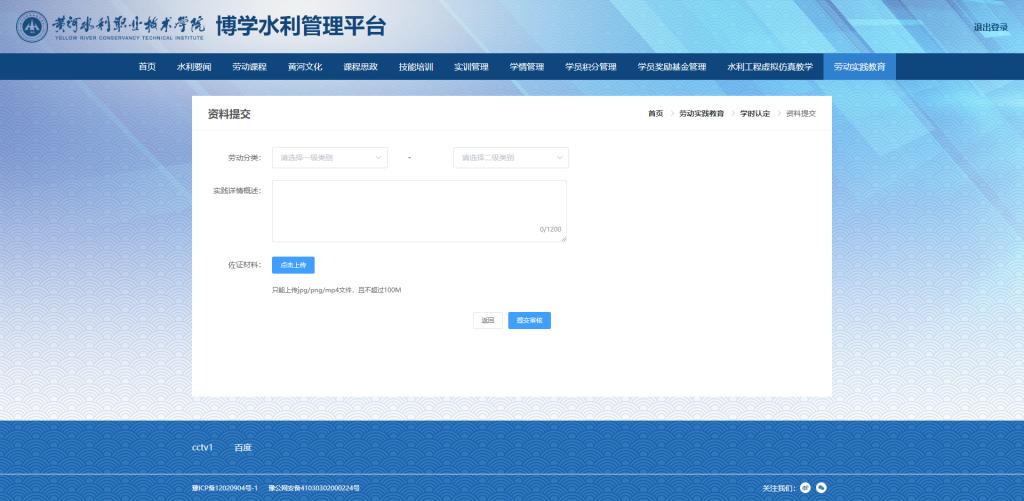1024x501 pixels.
Task: Click the WeChat follow-us icon in footer
Action: point(821,488)
